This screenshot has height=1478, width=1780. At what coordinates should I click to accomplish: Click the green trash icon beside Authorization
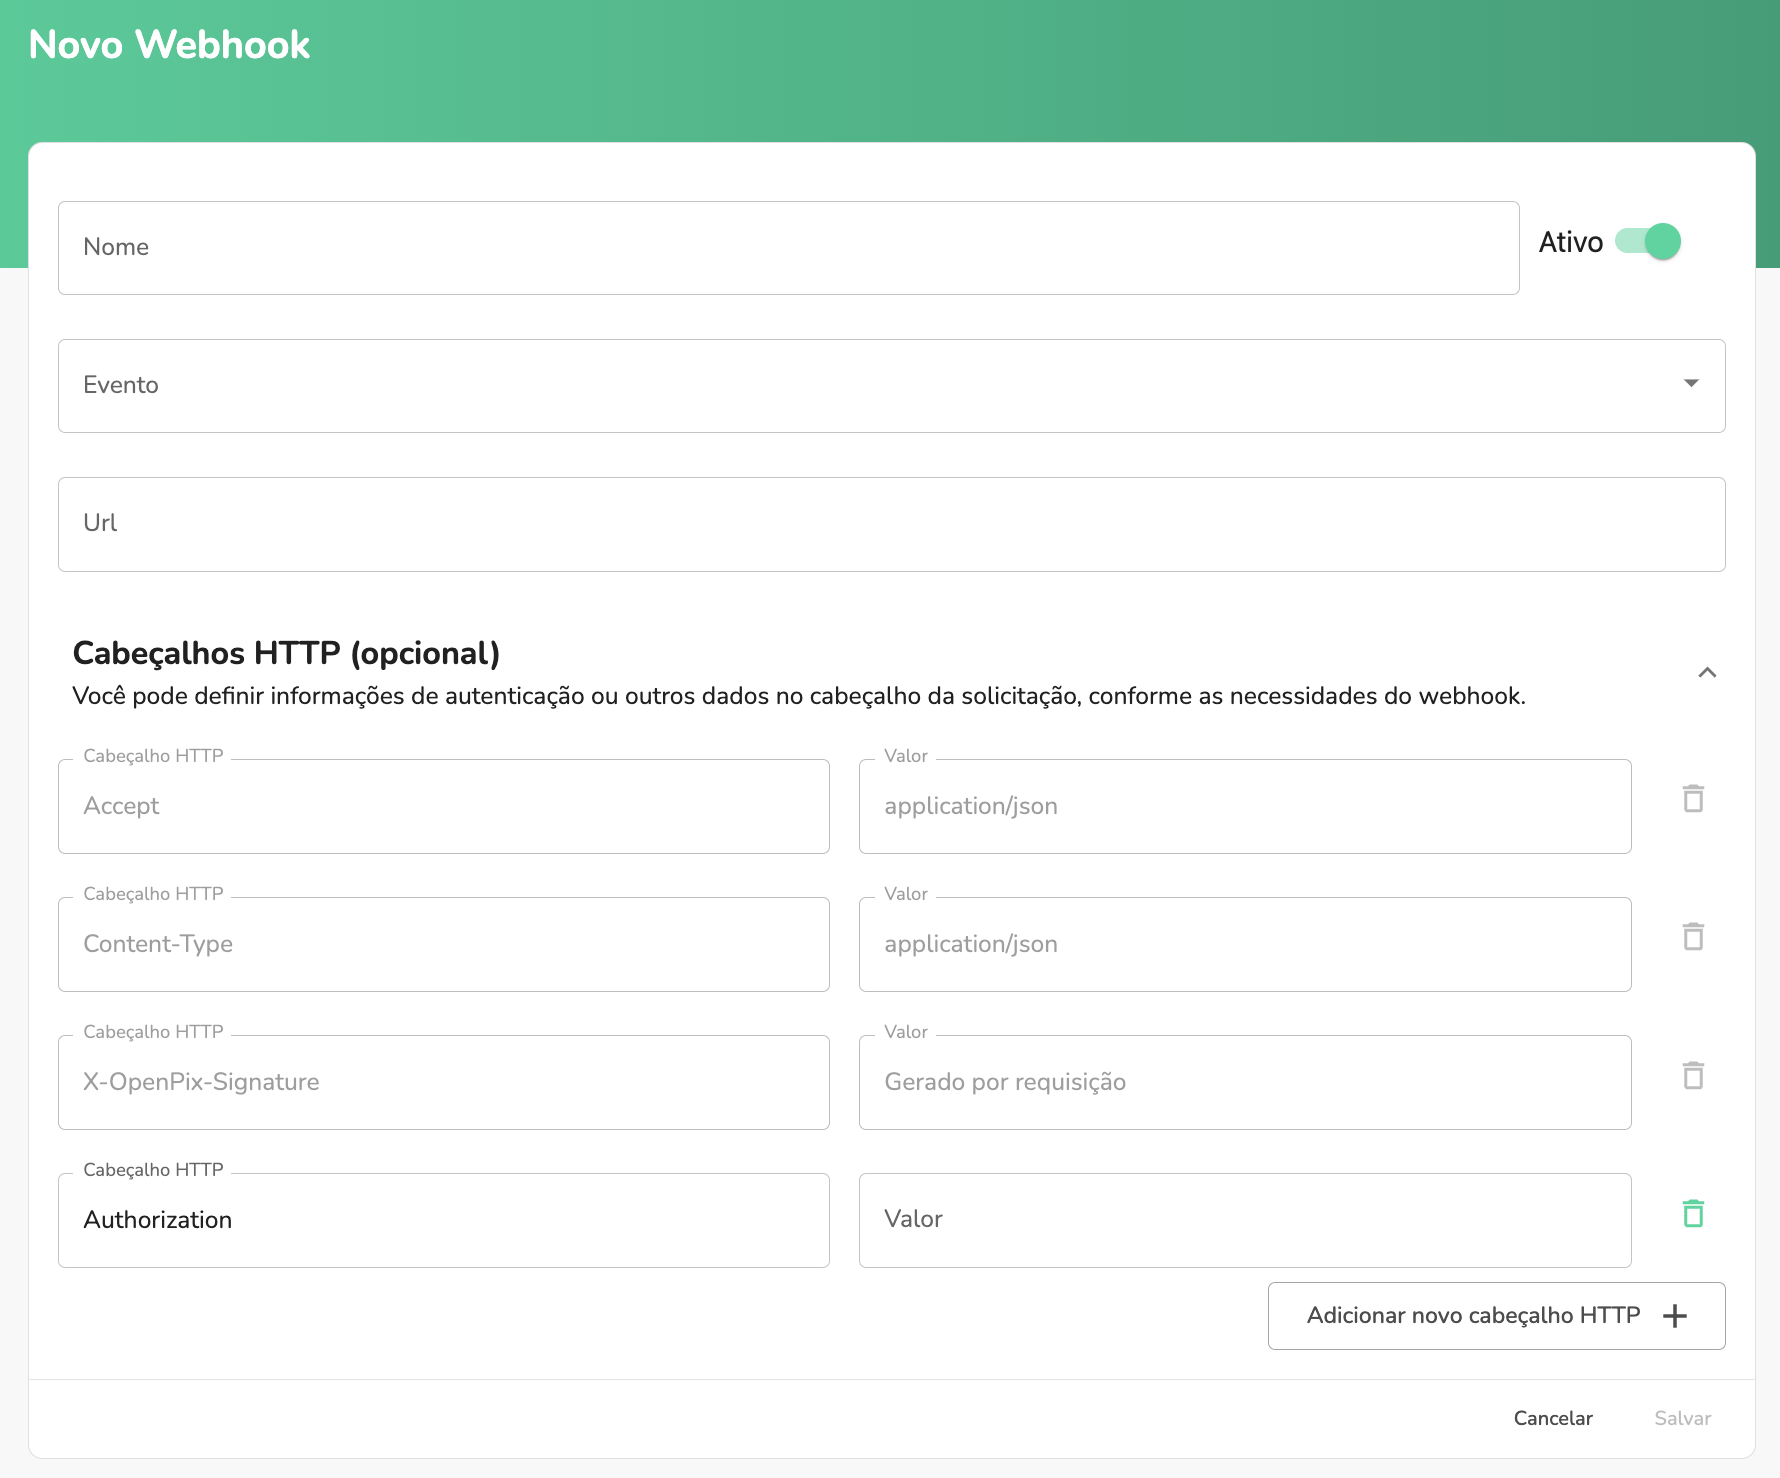coord(1693,1214)
